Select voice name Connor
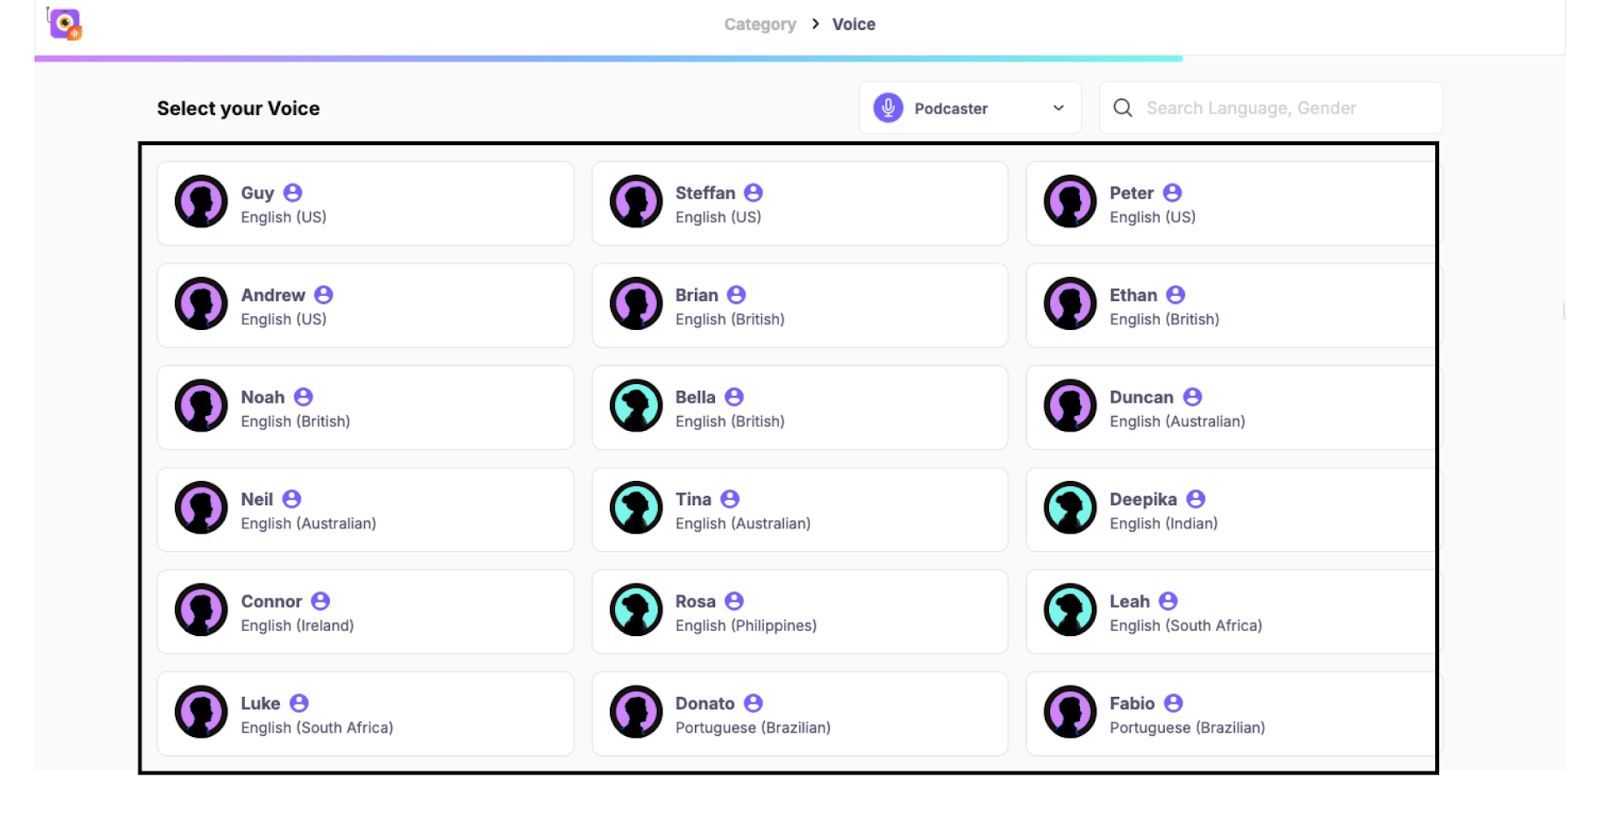Viewport: 1600px width, 817px height. click(x=272, y=601)
